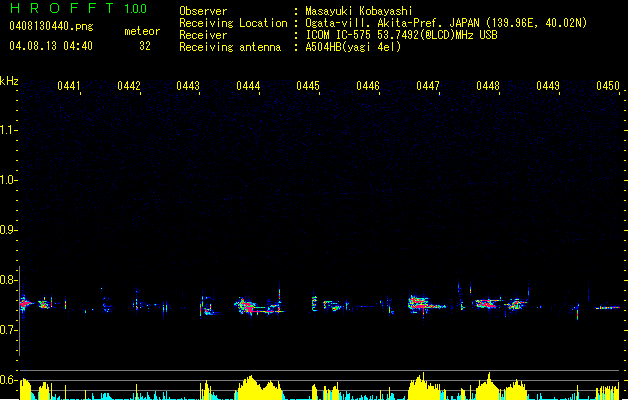This screenshot has height=400, width=629.
Task: Click observer name Masayuki Kobayashi
Action: [x=359, y=11]
